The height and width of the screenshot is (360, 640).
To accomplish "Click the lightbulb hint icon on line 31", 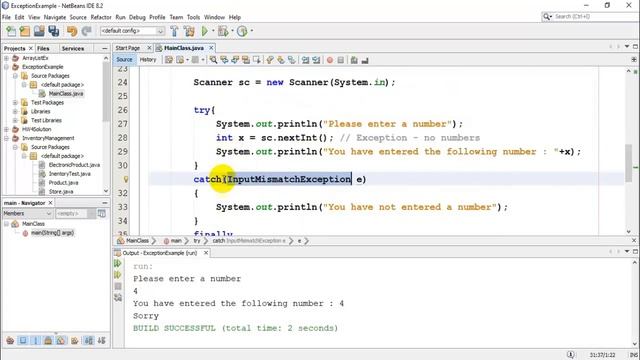I will coord(126,179).
